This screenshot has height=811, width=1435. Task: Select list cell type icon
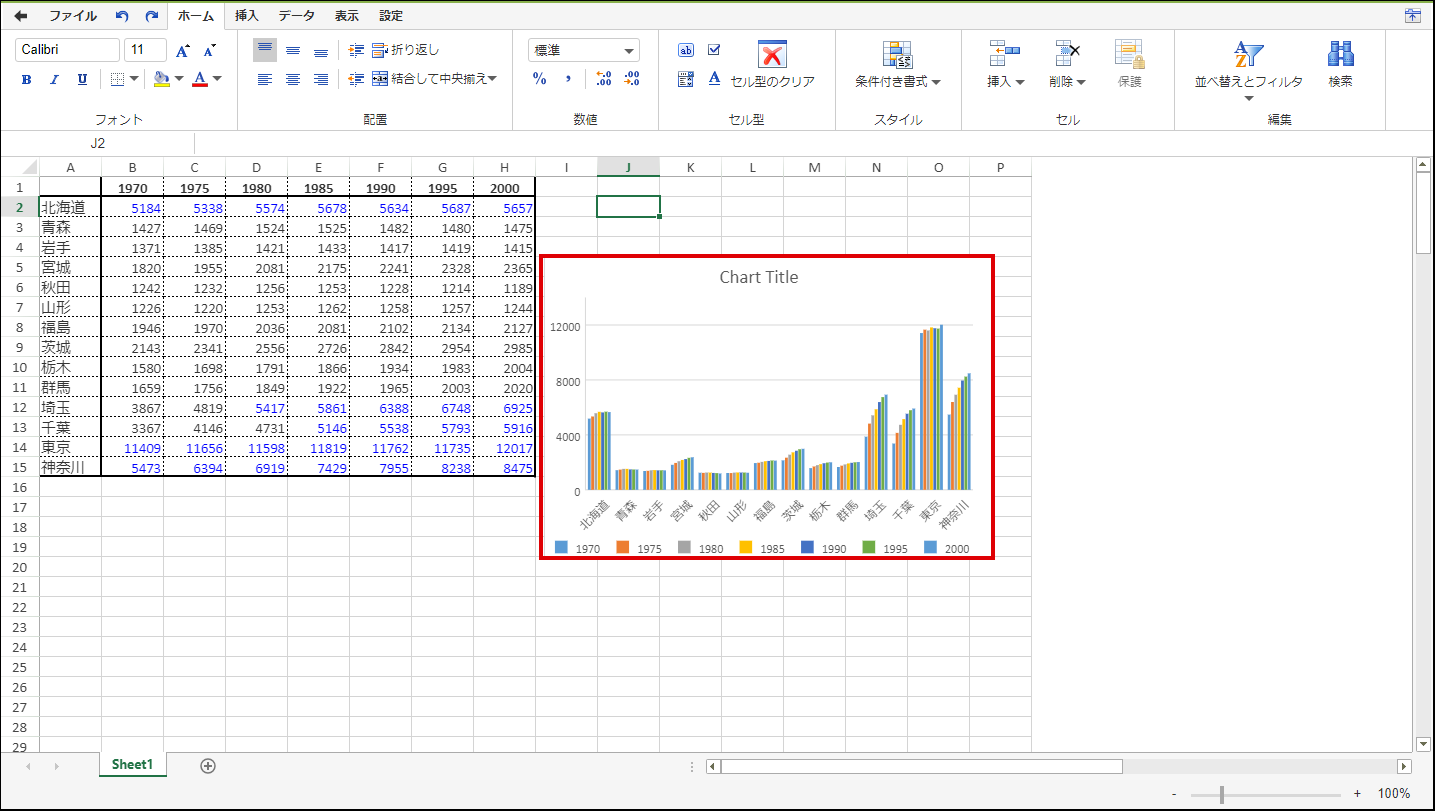(x=686, y=79)
